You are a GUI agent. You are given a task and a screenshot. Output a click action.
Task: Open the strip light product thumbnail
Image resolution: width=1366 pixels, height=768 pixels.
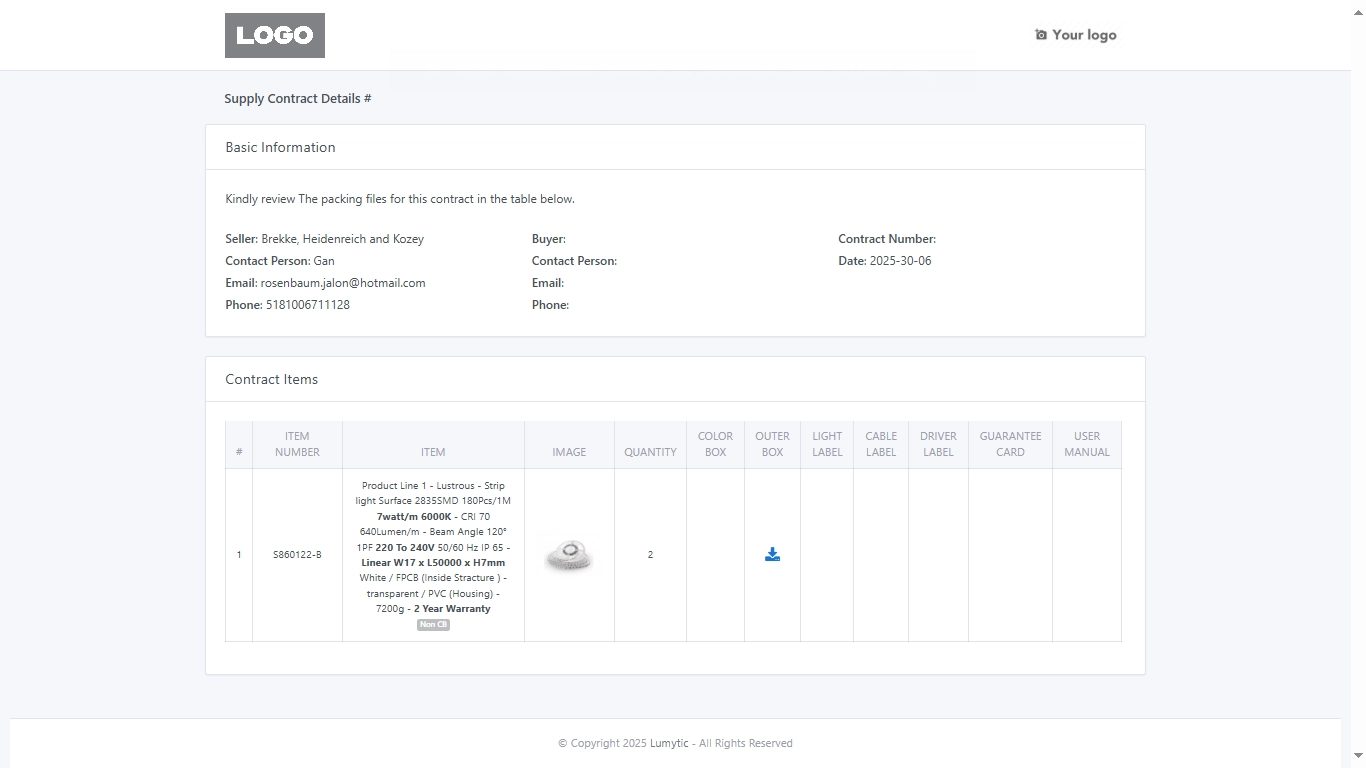(x=569, y=555)
